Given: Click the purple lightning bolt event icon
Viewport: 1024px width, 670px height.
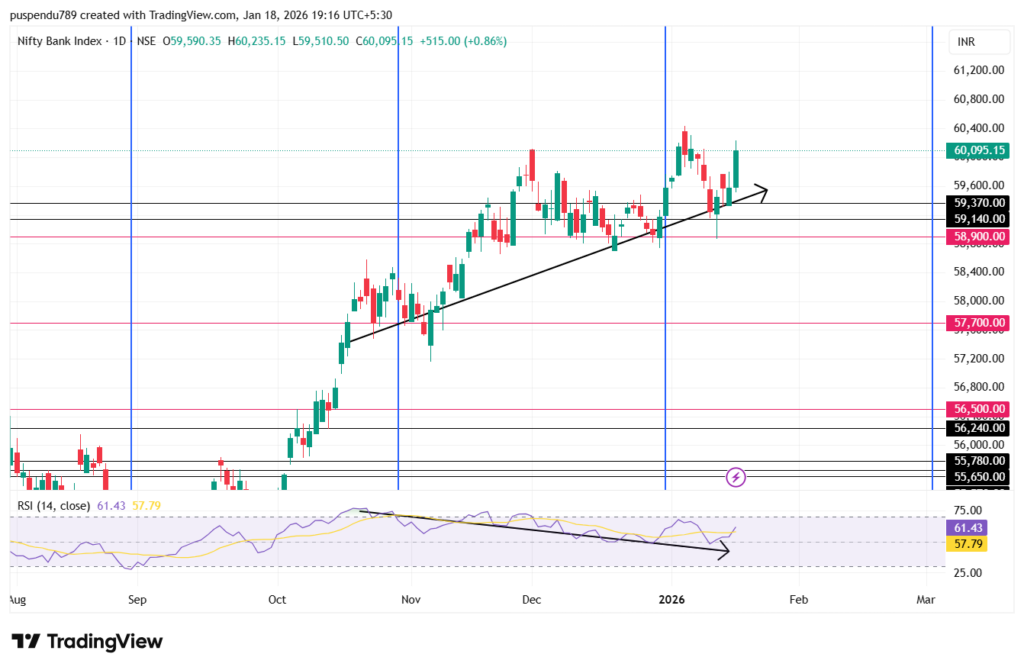Looking at the screenshot, I should [736, 477].
